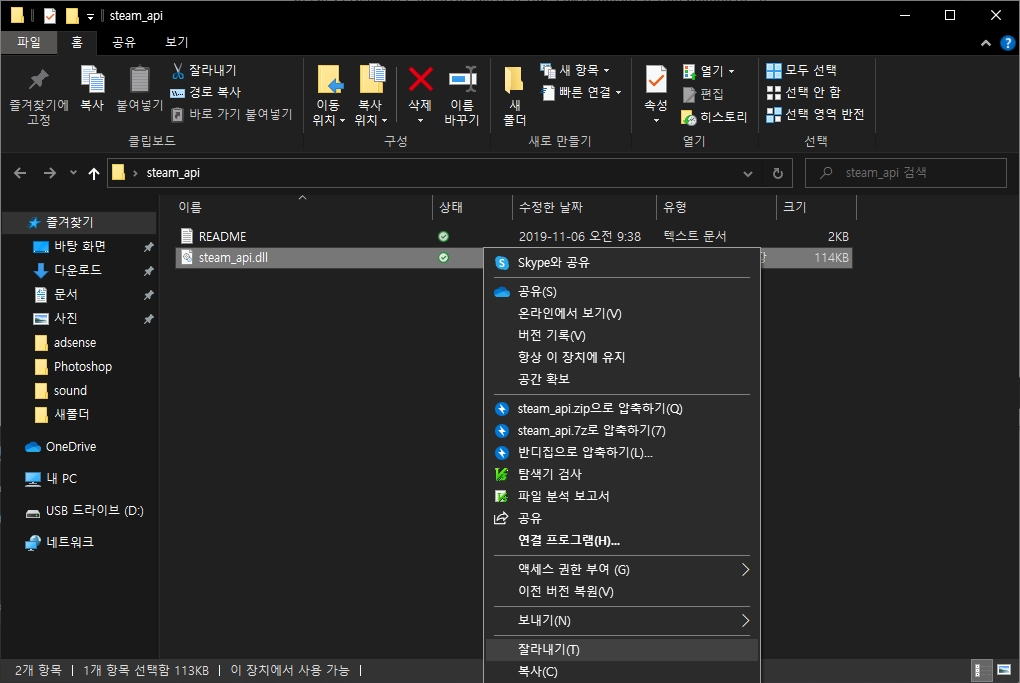The image size is (1020, 683).
Task: Click Select all (모두 선택)
Action: pyautogui.click(x=801, y=70)
